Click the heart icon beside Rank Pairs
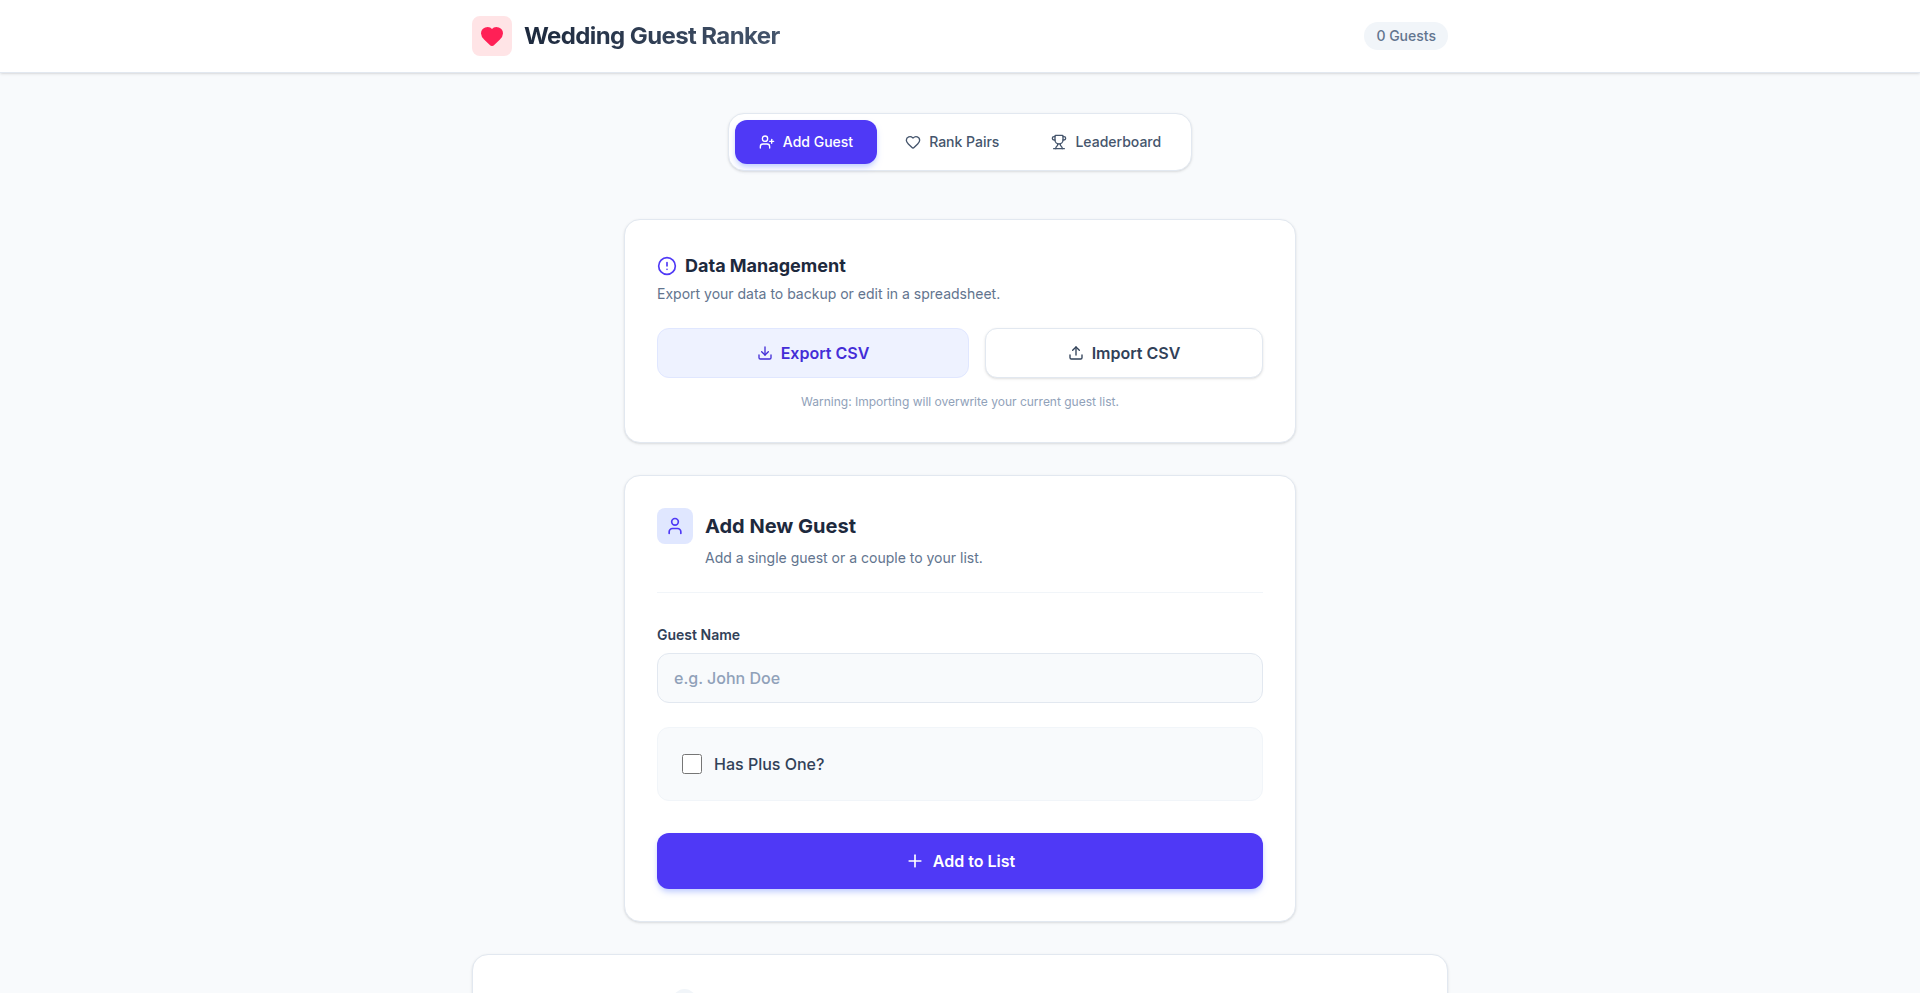1920x993 pixels. pos(913,142)
